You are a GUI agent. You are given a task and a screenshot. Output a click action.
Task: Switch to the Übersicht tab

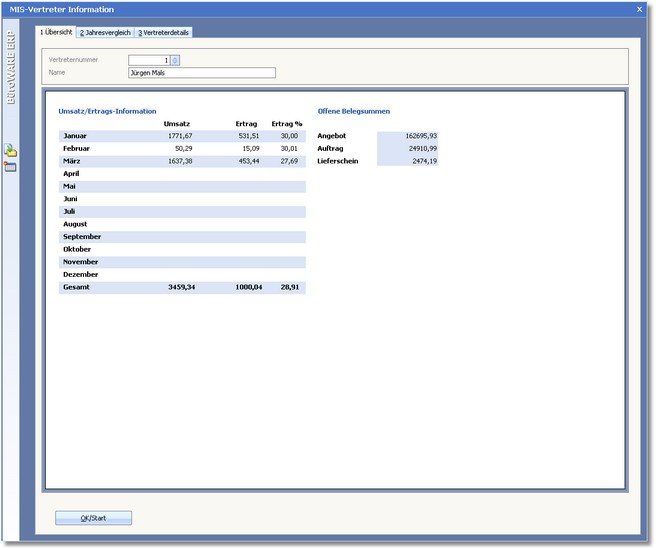(x=56, y=32)
